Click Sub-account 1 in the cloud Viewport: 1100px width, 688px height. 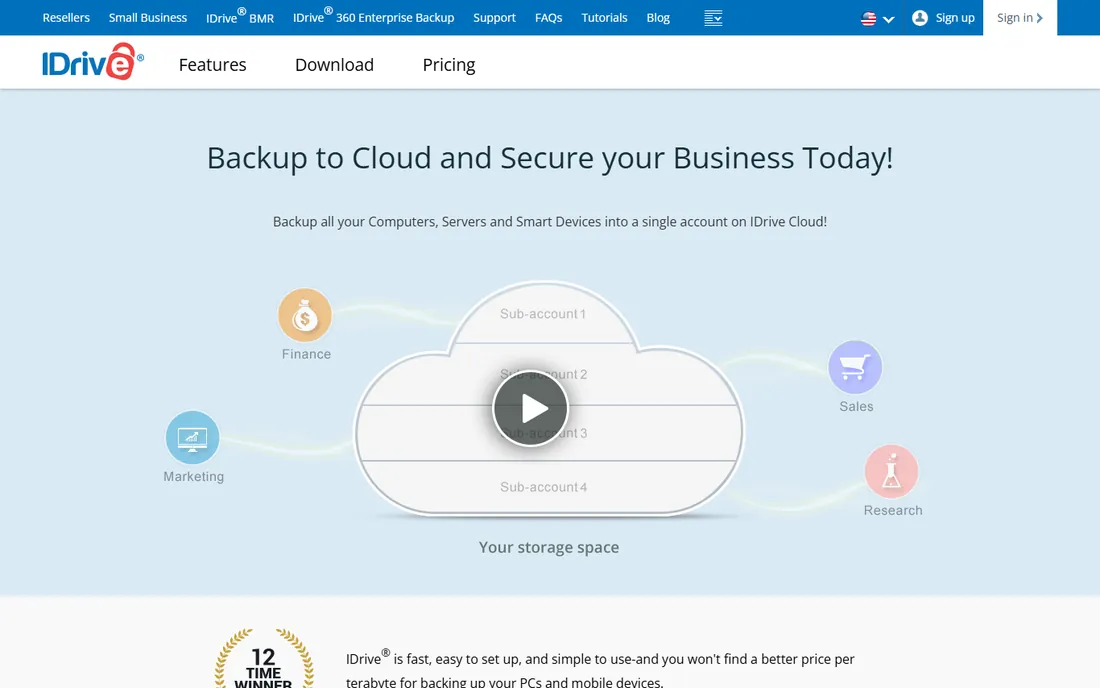click(543, 313)
